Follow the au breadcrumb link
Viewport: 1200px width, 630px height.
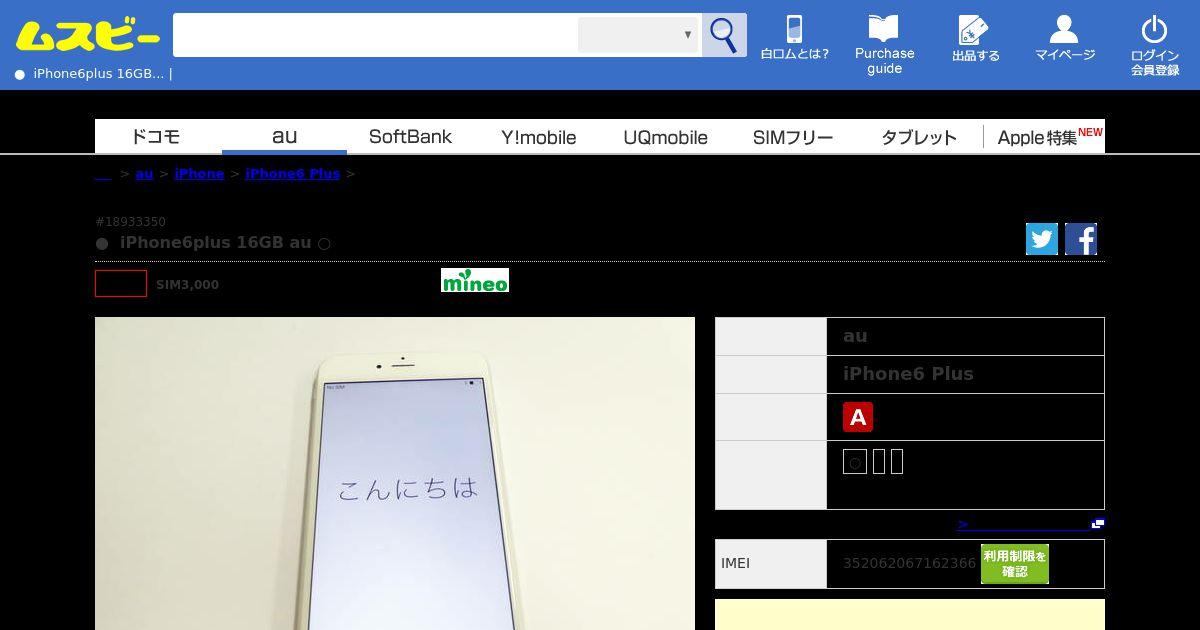point(144,174)
